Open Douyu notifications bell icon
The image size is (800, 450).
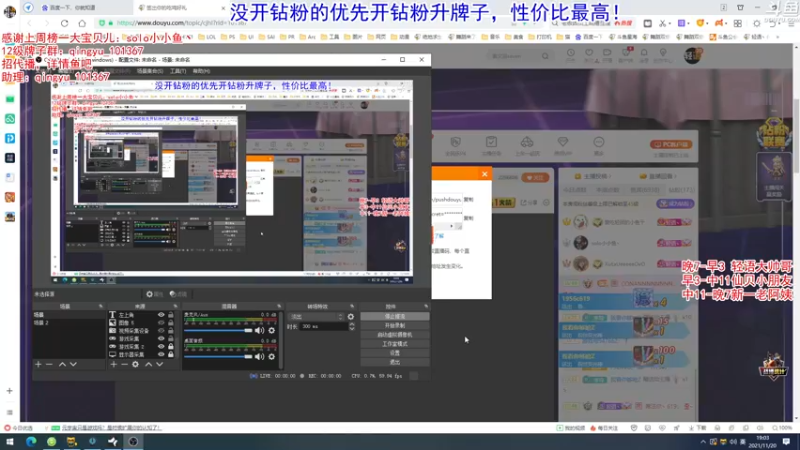pos(644,53)
